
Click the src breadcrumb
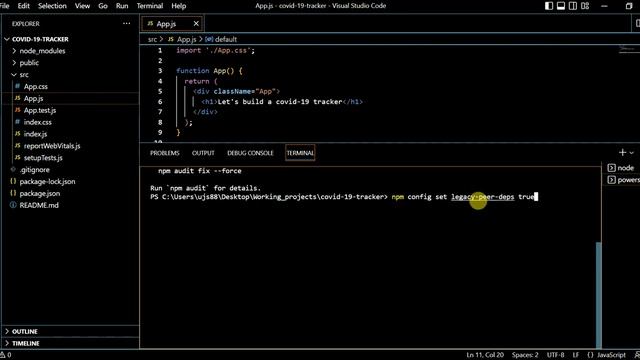point(152,39)
